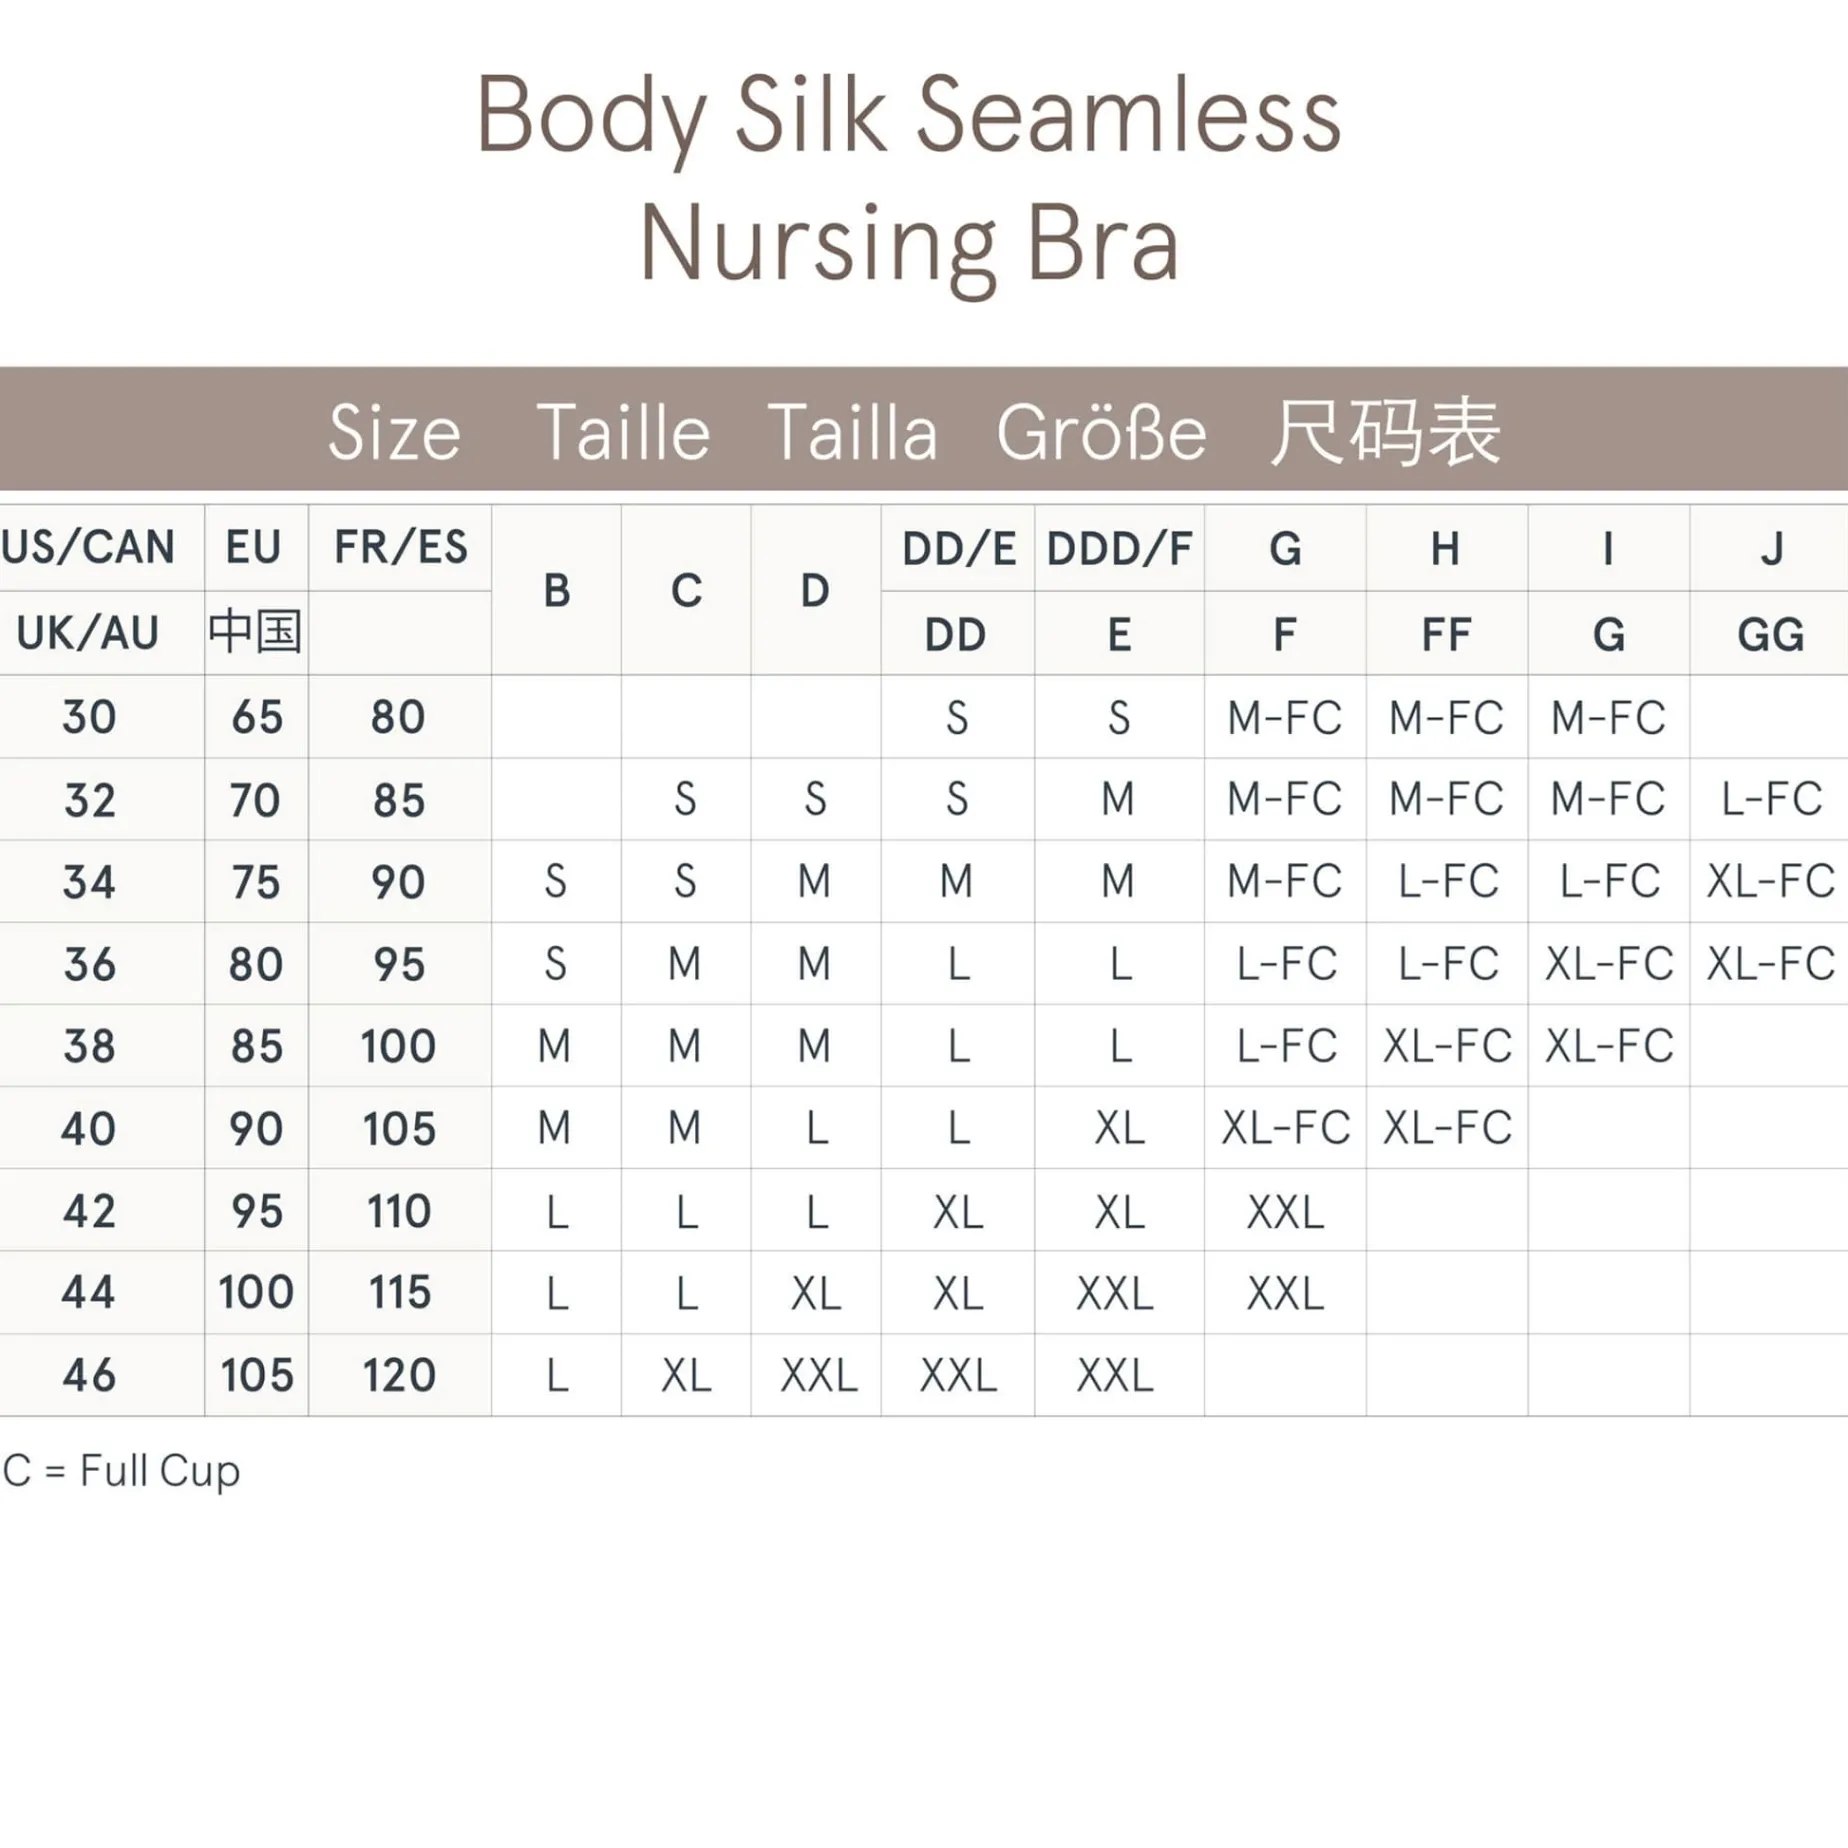Click the UK/AU header label
Viewport: 1848px width, 1848px height.
(88, 633)
